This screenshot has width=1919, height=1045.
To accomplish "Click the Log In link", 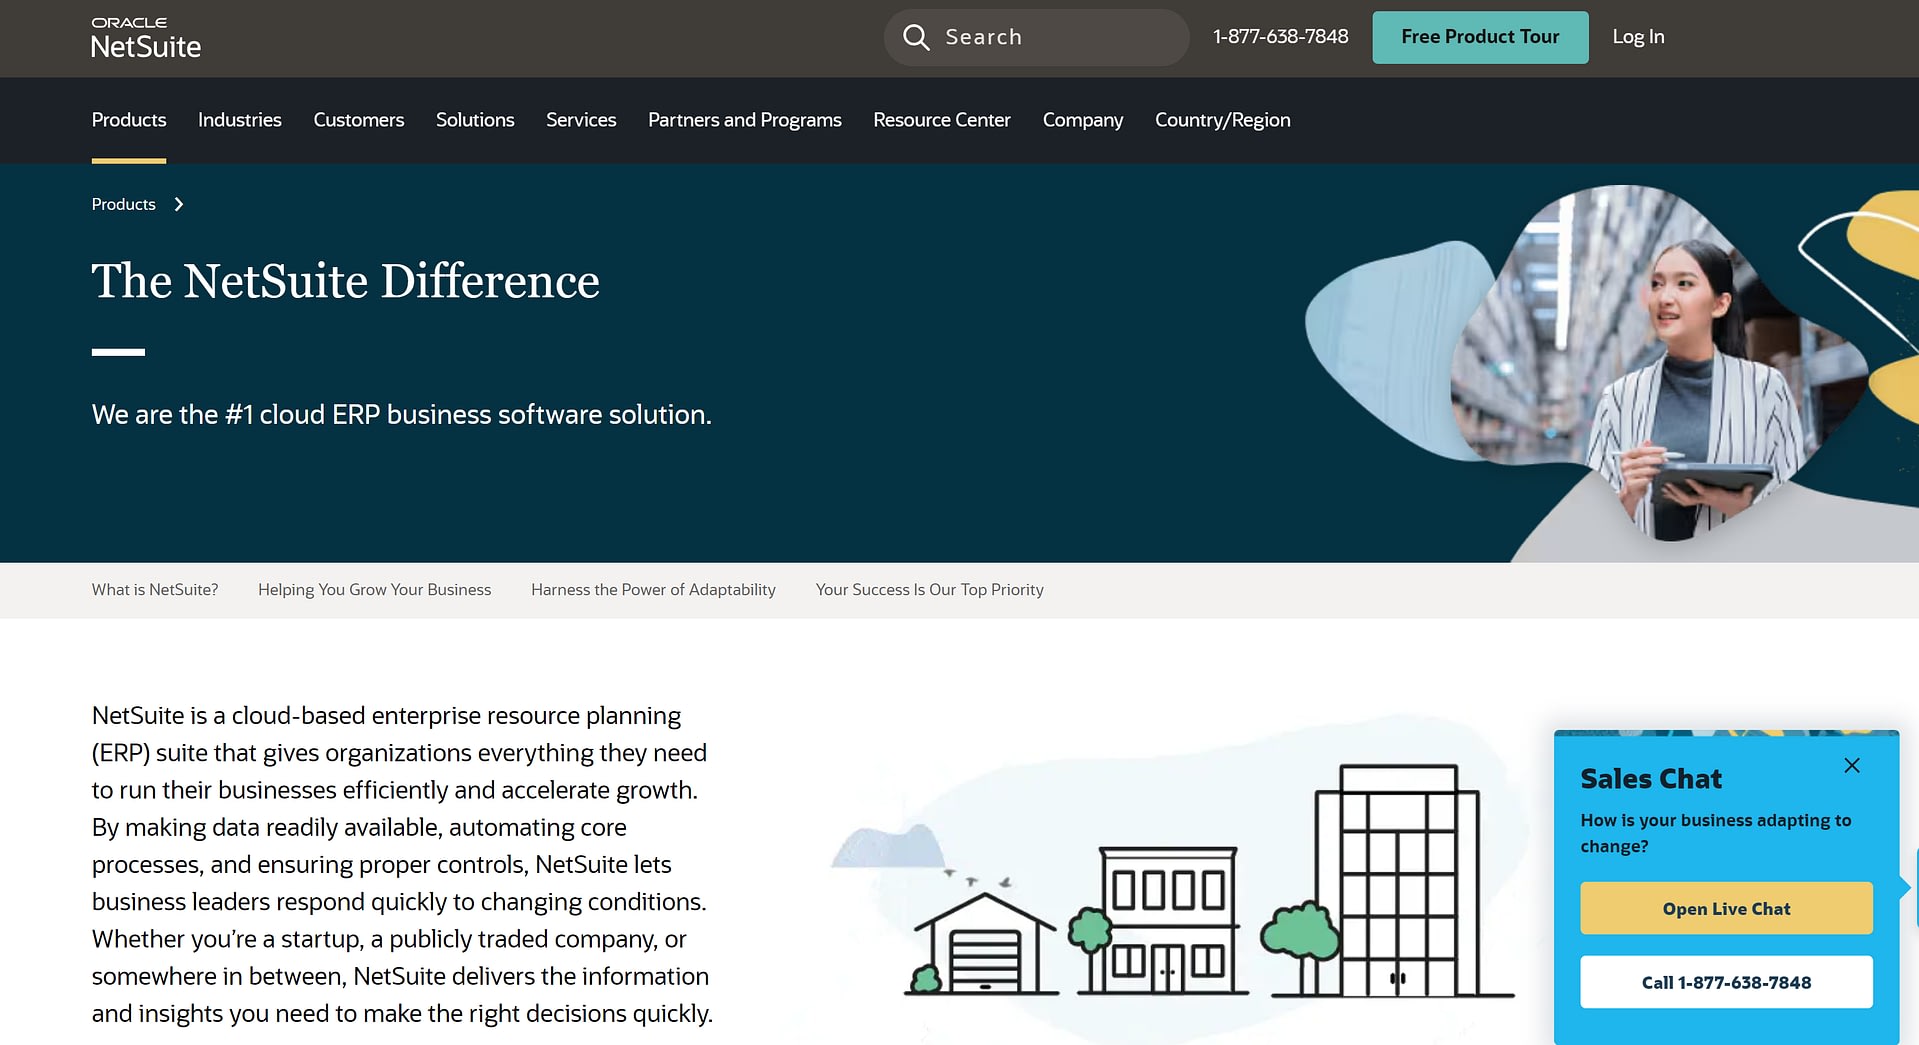I will coord(1637,37).
